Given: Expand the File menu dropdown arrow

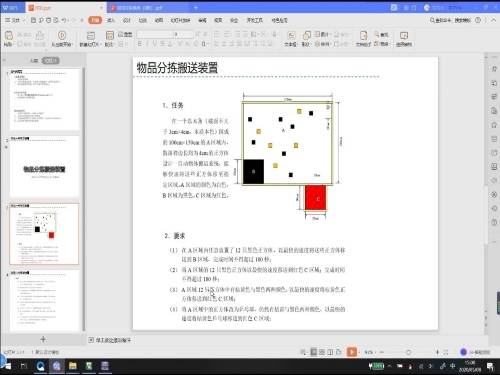Looking at the screenshot, I should pos(23,20).
